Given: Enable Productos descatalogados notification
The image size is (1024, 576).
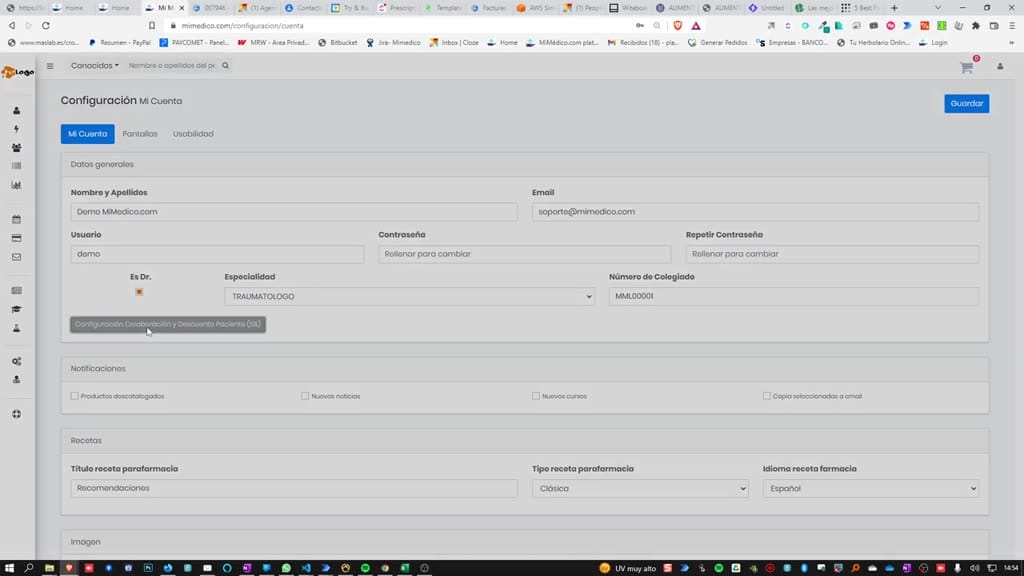Looking at the screenshot, I should (x=74, y=396).
